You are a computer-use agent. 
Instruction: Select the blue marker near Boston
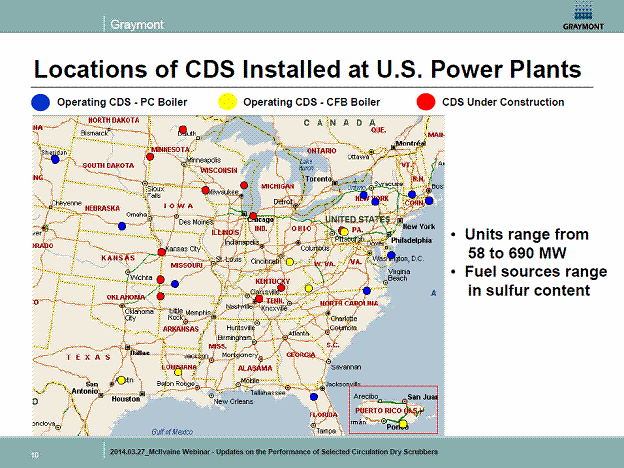tap(429, 201)
